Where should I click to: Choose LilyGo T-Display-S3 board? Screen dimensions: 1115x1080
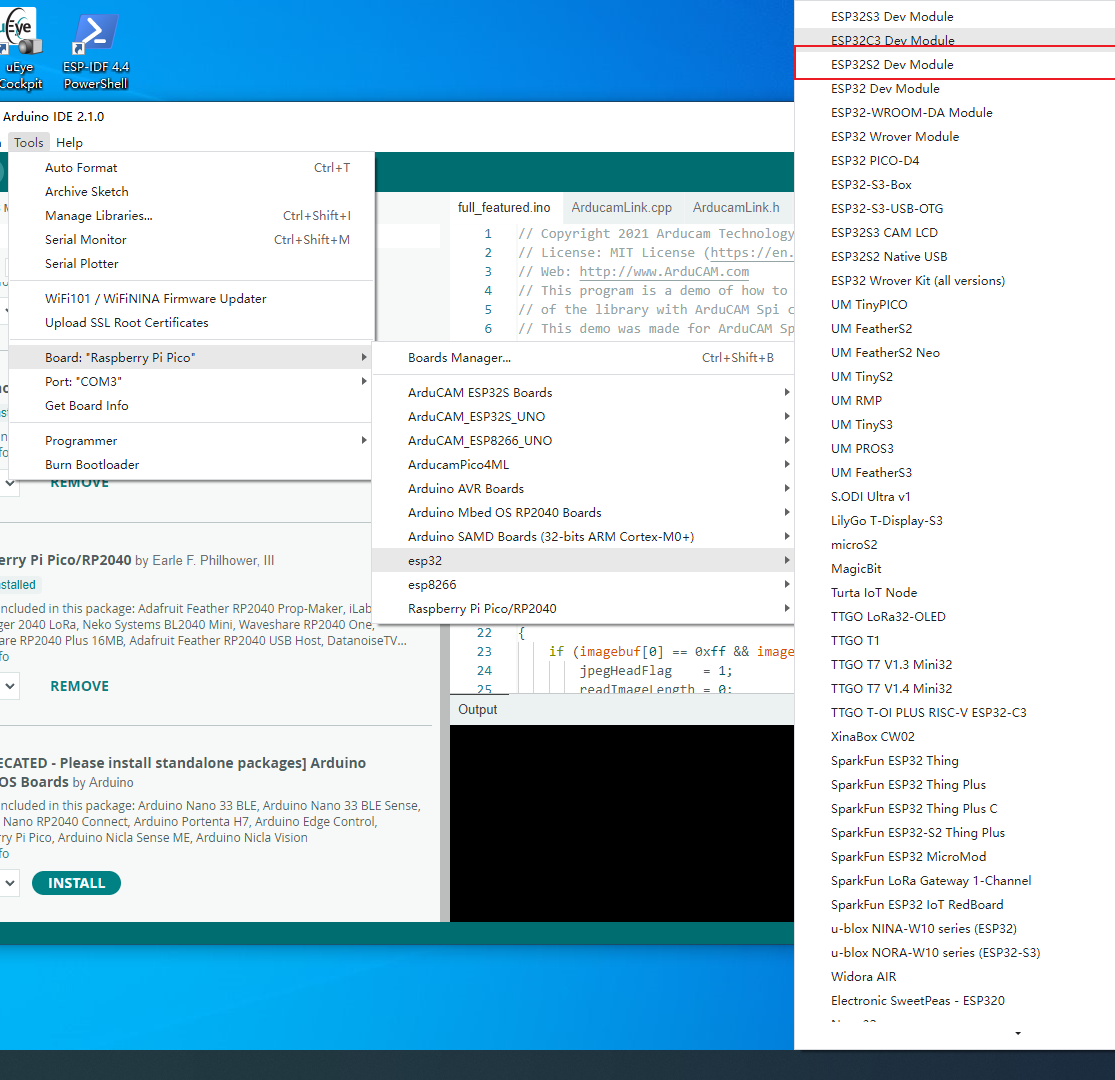click(x=954, y=520)
